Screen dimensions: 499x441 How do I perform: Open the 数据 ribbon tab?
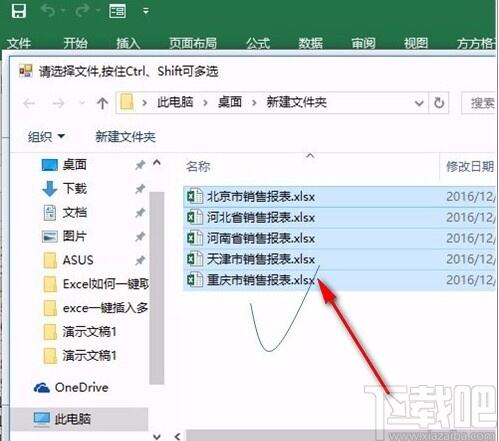pyautogui.click(x=310, y=43)
